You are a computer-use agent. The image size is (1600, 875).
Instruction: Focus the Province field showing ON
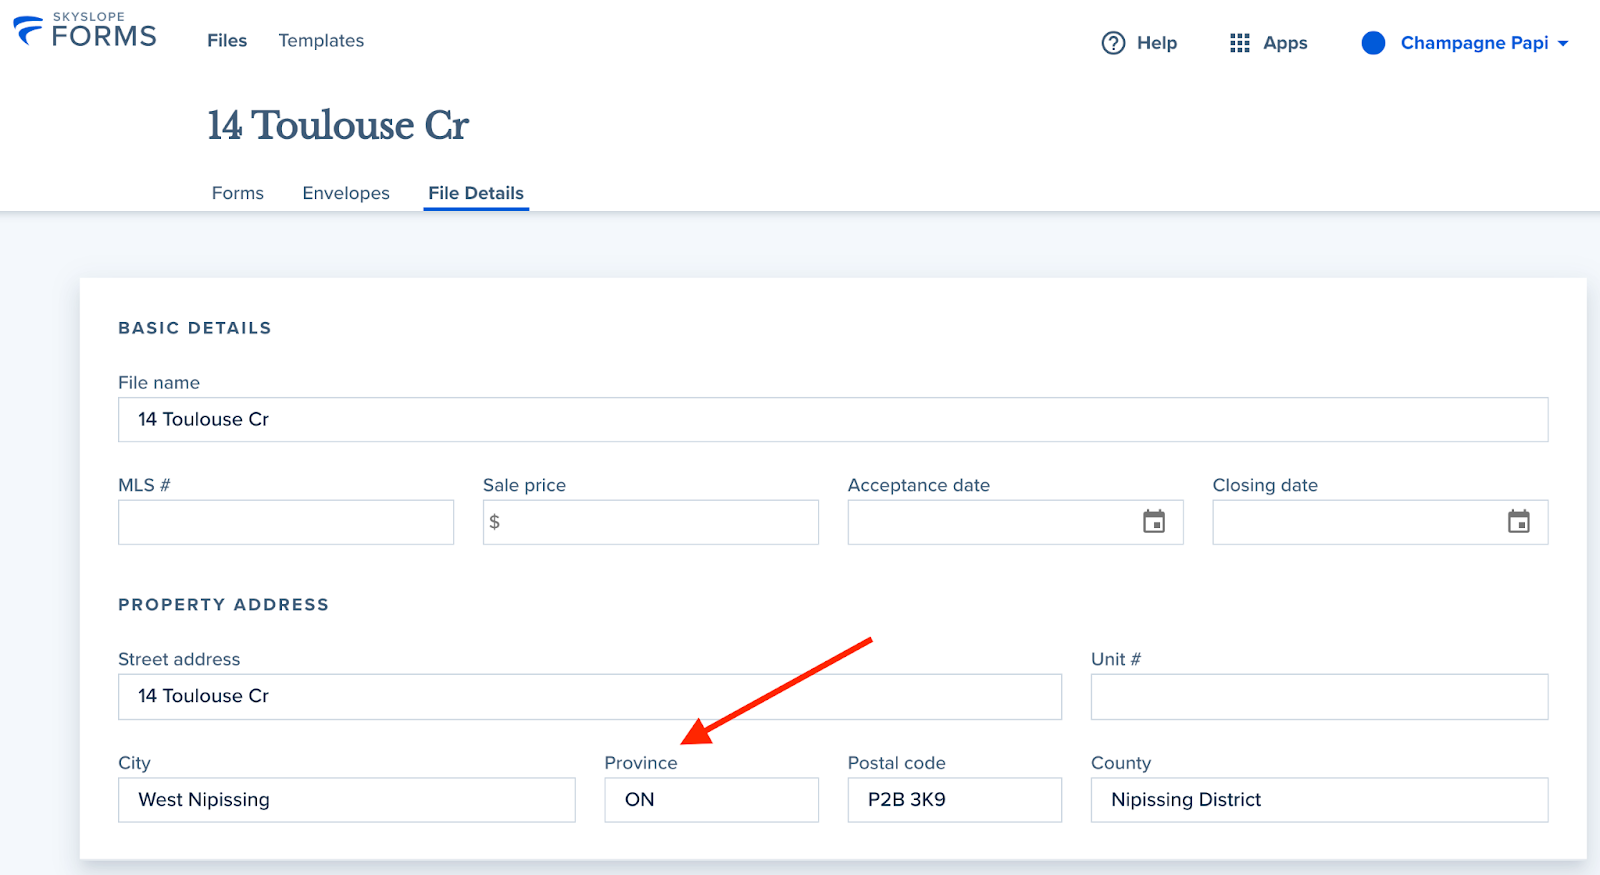point(712,800)
